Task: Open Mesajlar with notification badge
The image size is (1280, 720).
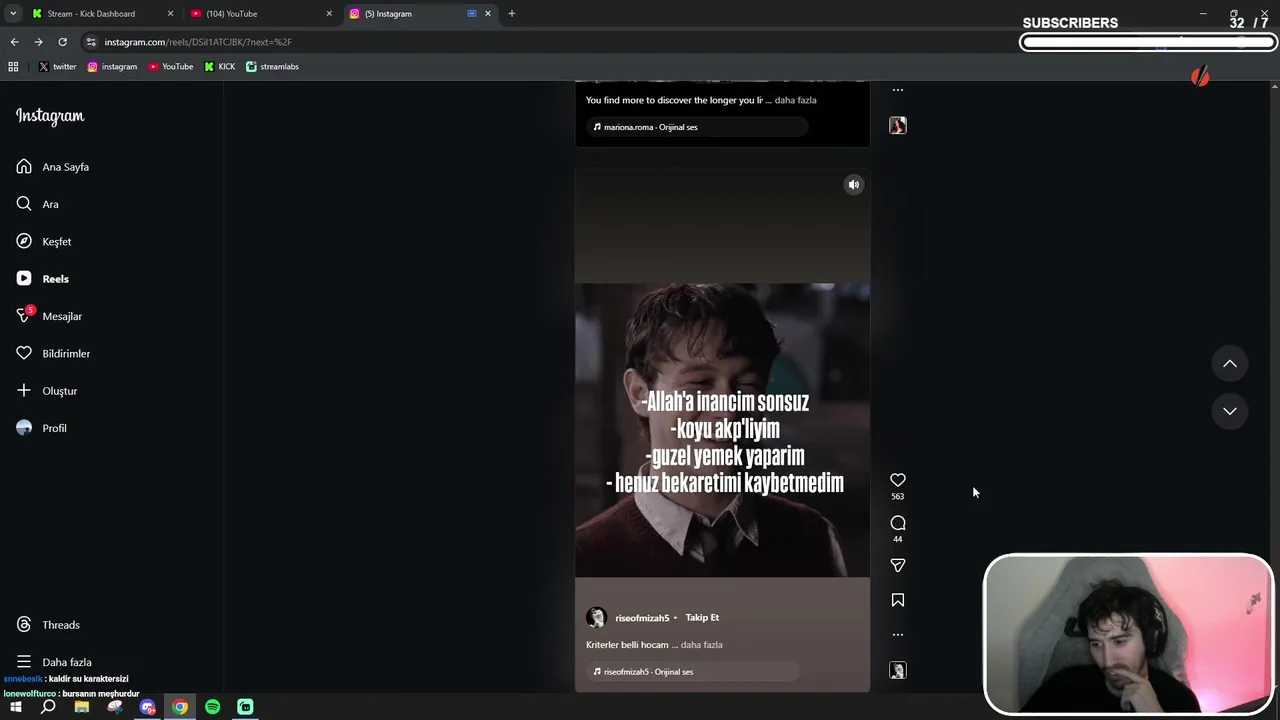Action: pyautogui.click(x=49, y=316)
